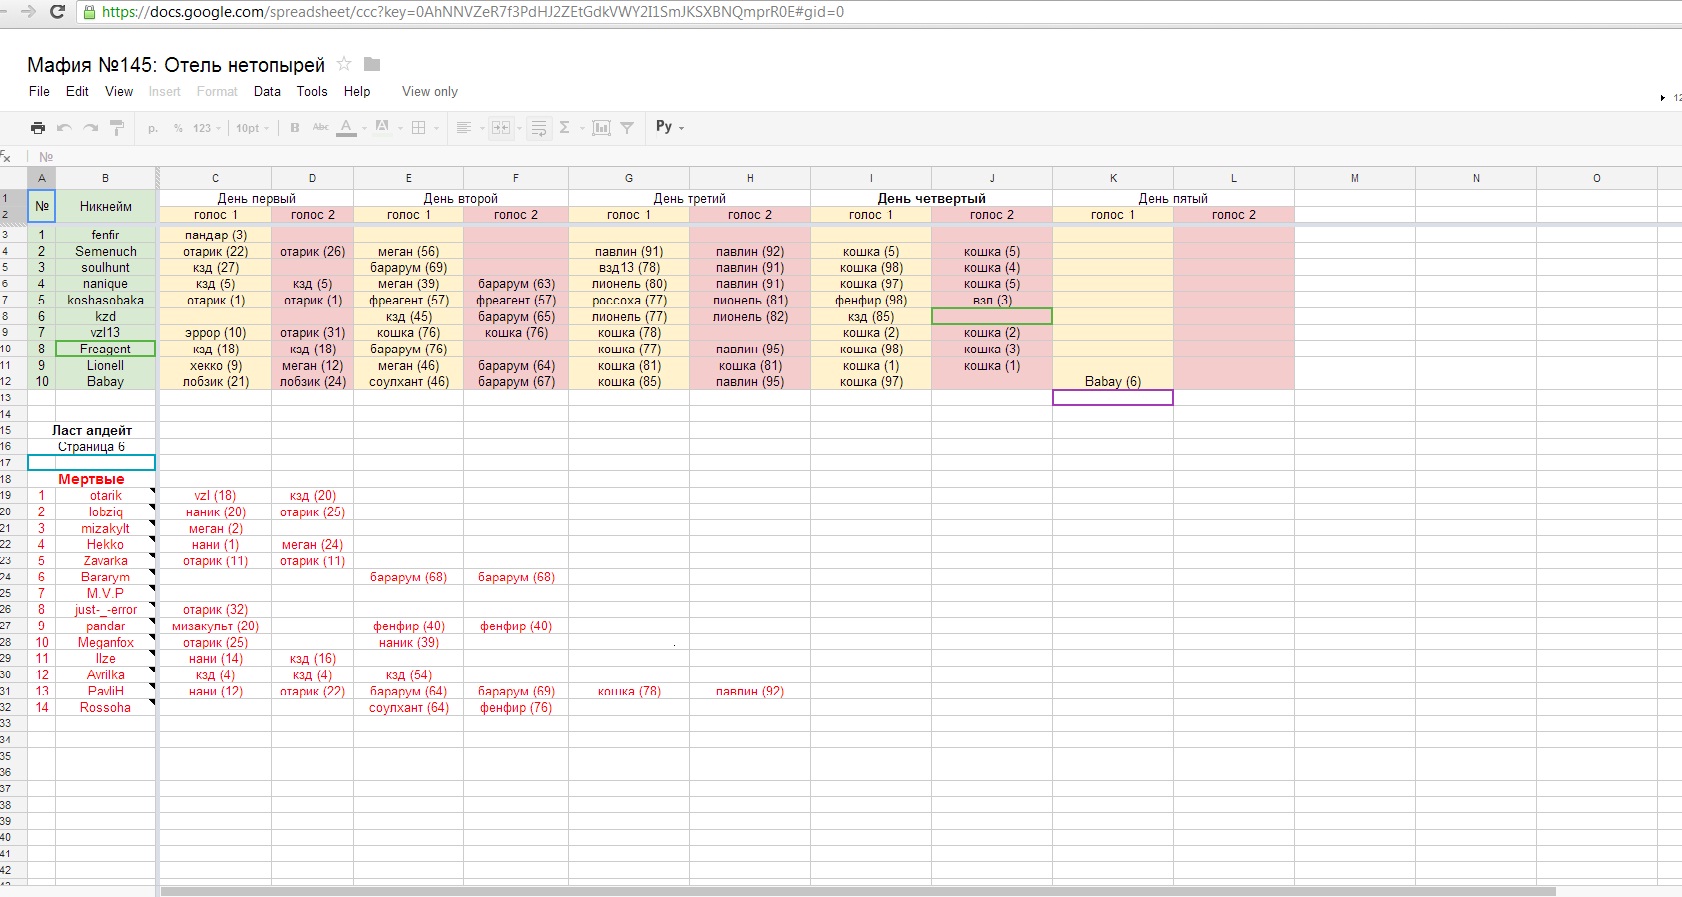Open the 10pt font size dropdown
Screen dimensions: 1682x897
252,128
